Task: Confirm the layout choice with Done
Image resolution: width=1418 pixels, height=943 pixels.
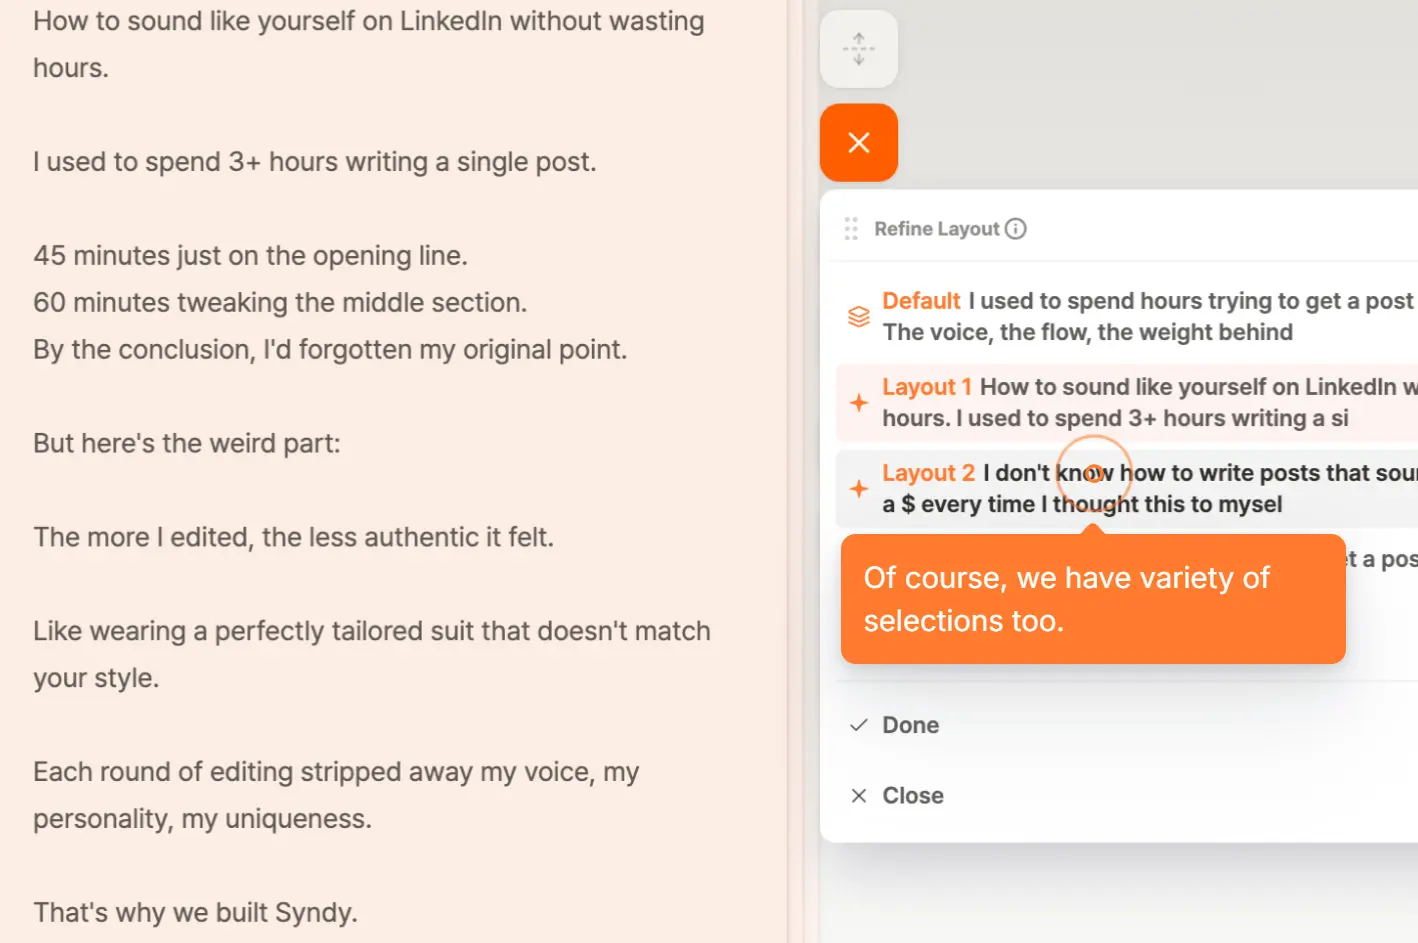Action: 910,724
